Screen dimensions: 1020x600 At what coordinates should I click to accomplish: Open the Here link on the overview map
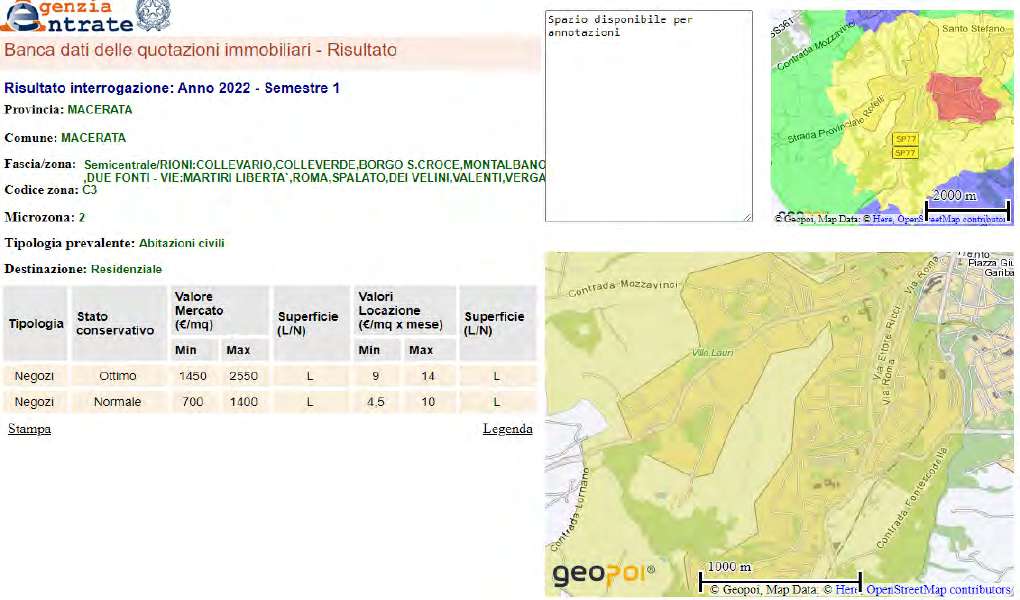[x=880, y=218]
